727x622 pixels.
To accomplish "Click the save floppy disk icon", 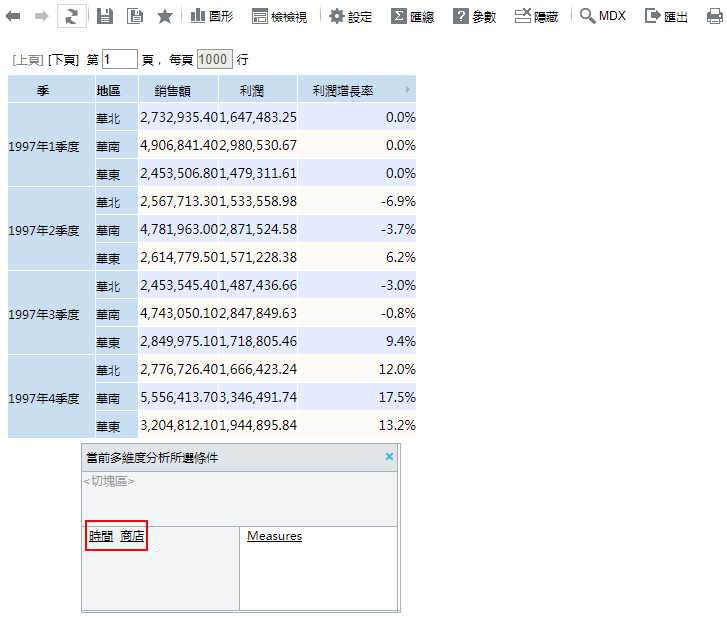I will pyautogui.click(x=105, y=16).
